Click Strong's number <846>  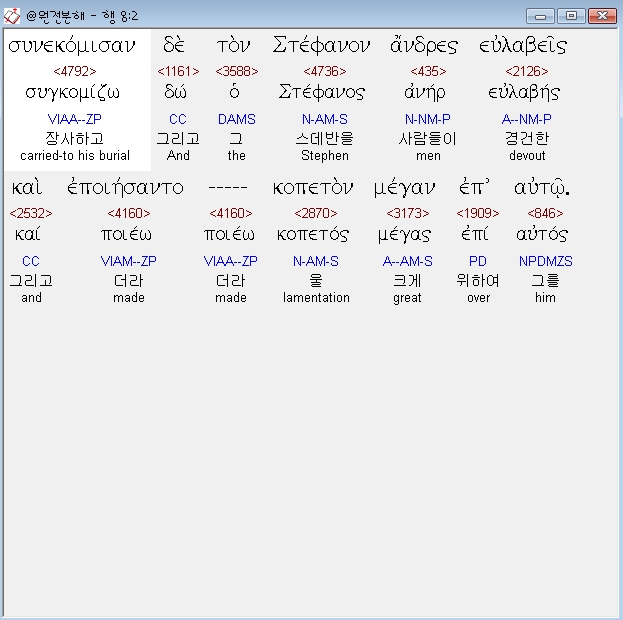click(x=546, y=213)
